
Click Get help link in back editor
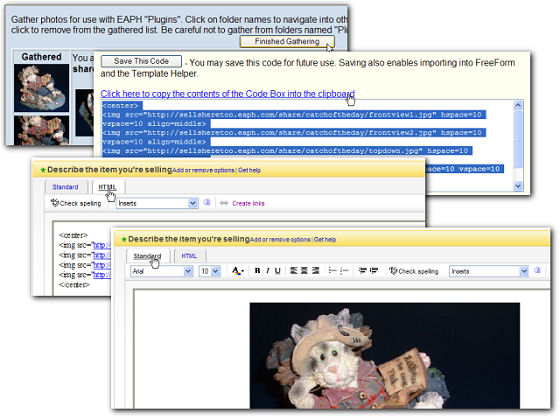249,170
